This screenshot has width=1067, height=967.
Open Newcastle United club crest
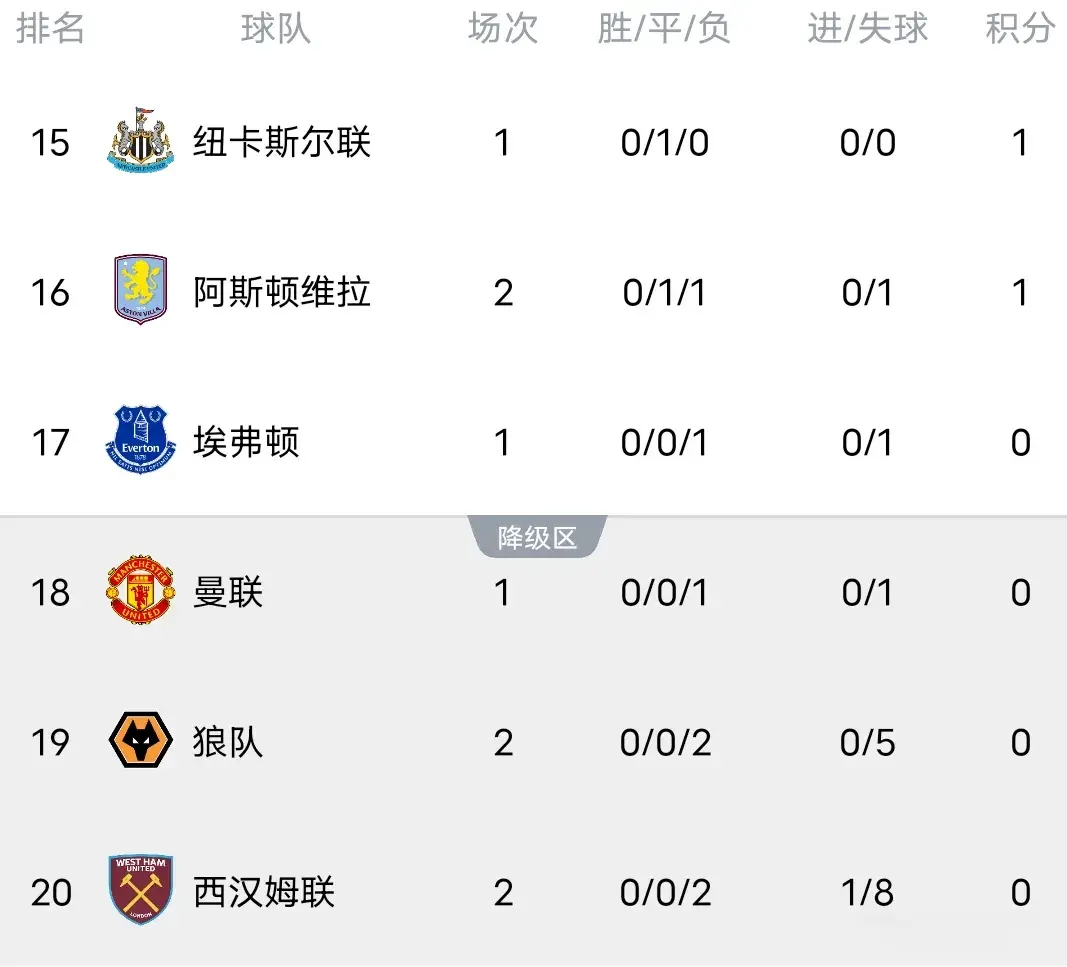pos(141,140)
